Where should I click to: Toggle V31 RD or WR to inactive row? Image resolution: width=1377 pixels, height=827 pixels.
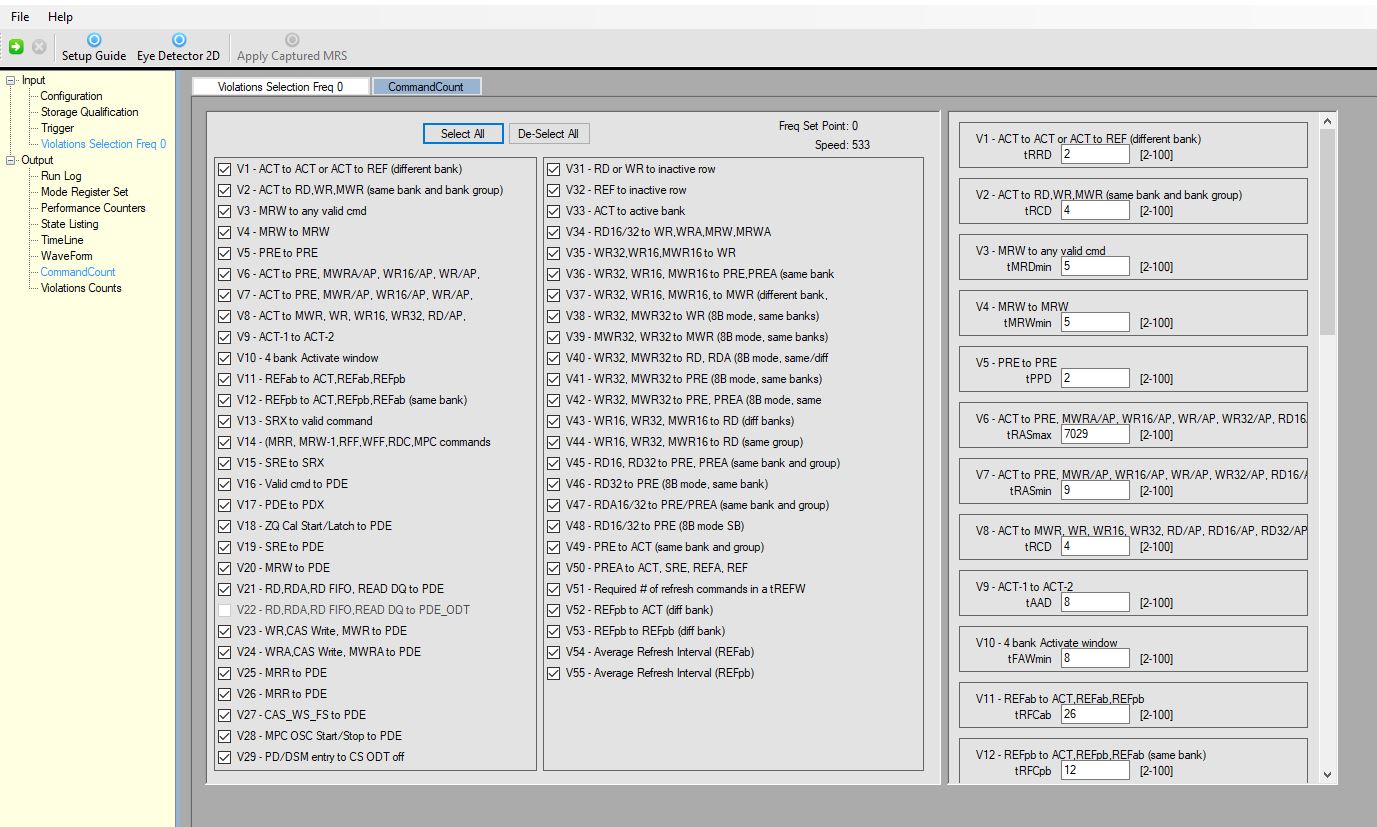[553, 169]
